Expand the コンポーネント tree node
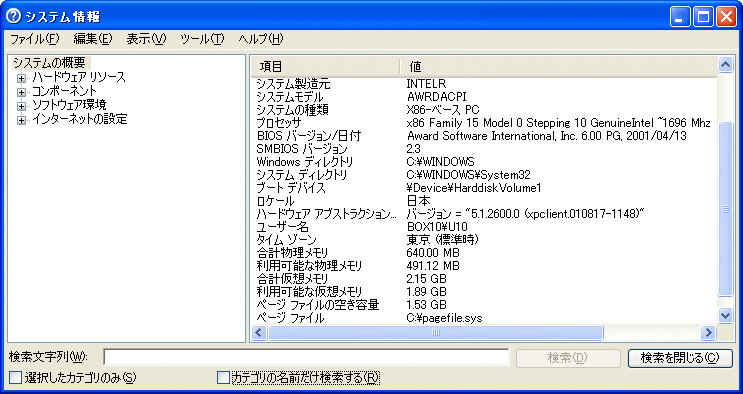Screen dimensions: 743x394 click(21, 92)
